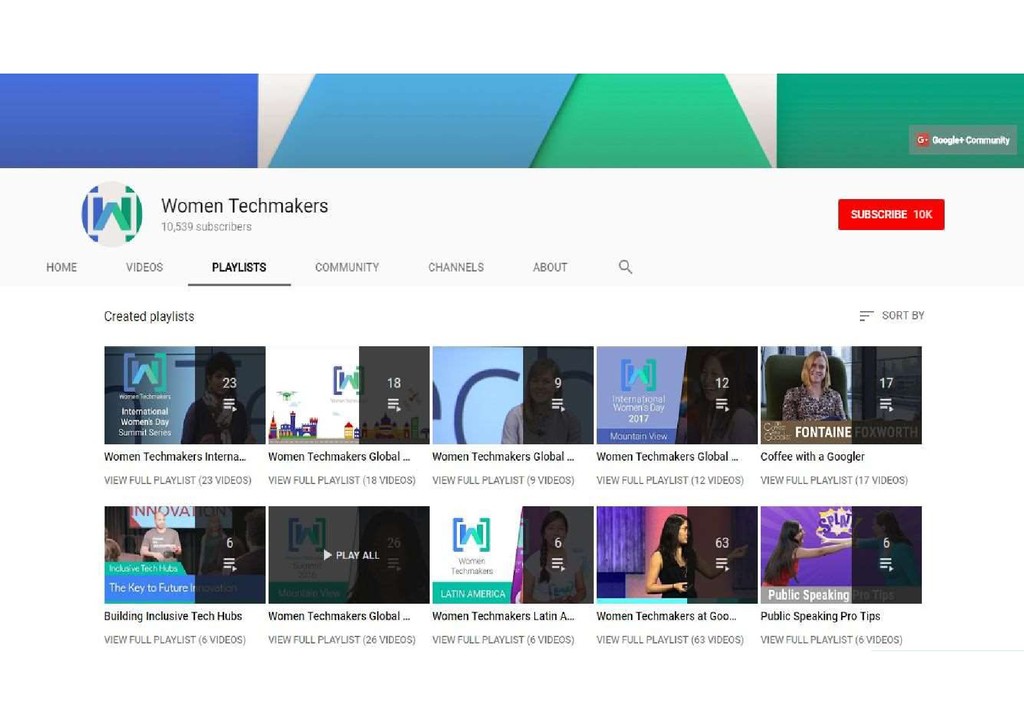Click the 'Public Speaking Pro Tips' title
Screen dimensions: 1024x724
(x=820, y=616)
